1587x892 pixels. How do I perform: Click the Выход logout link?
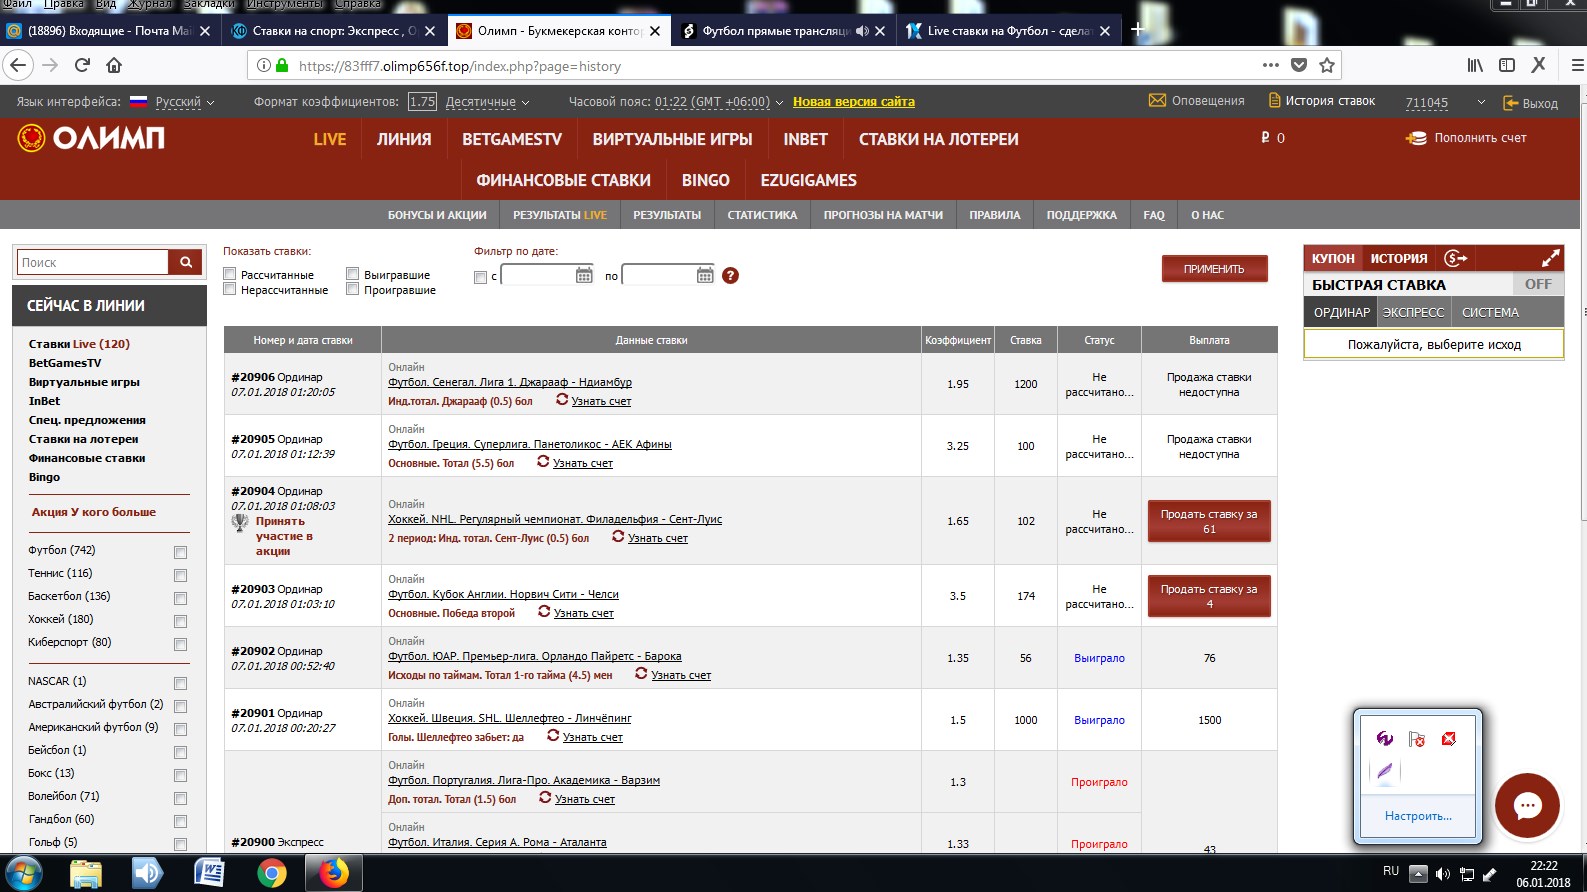tap(1531, 103)
